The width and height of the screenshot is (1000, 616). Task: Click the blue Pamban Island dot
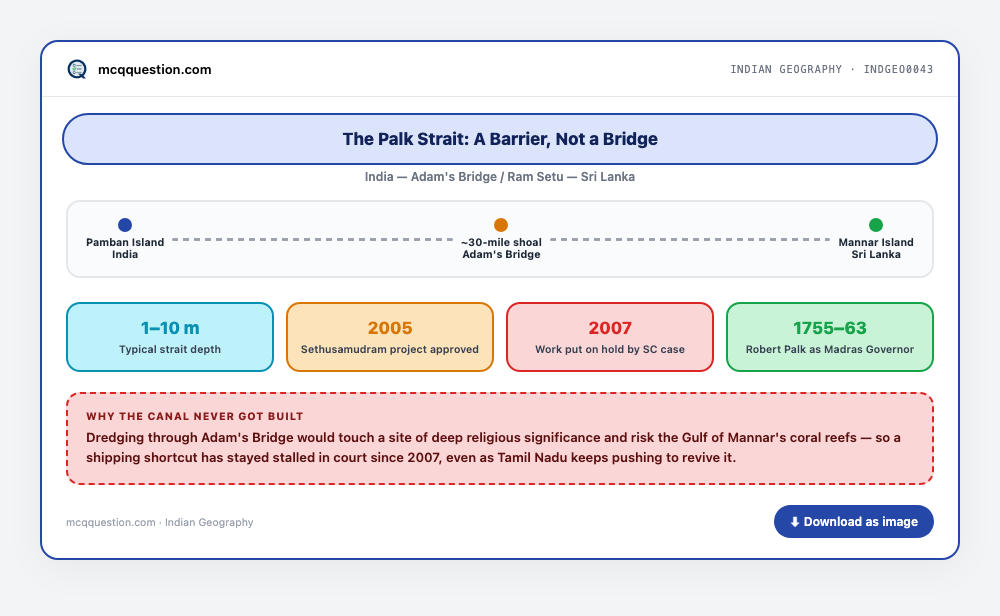(x=125, y=224)
